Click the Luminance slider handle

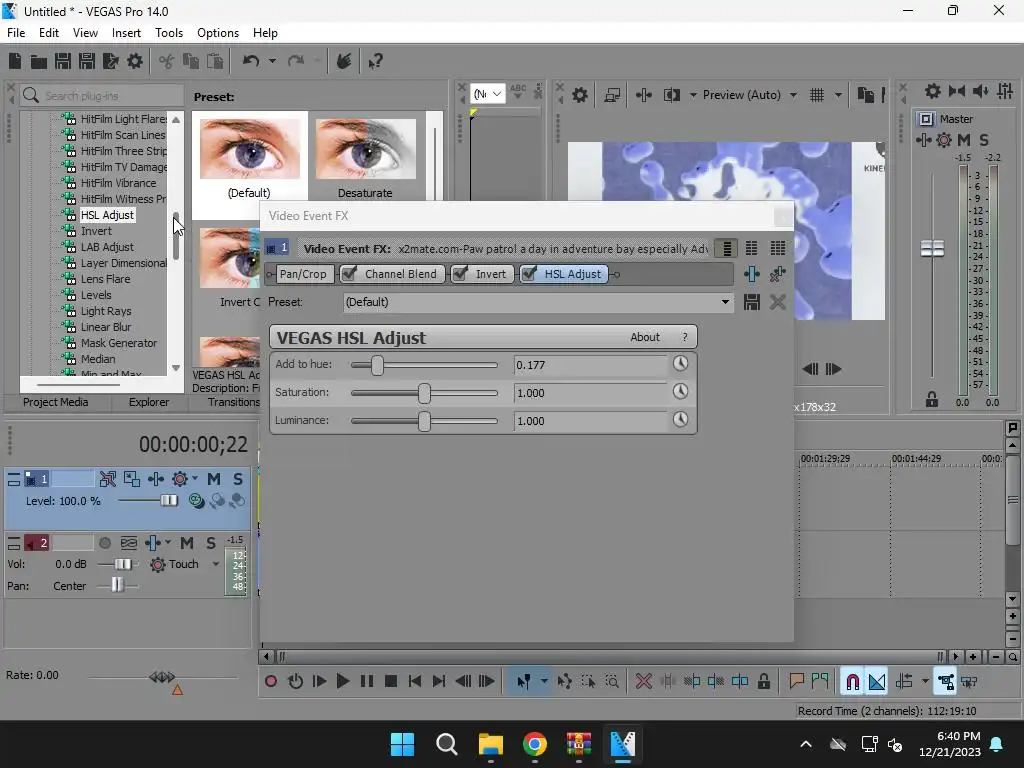click(x=424, y=421)
